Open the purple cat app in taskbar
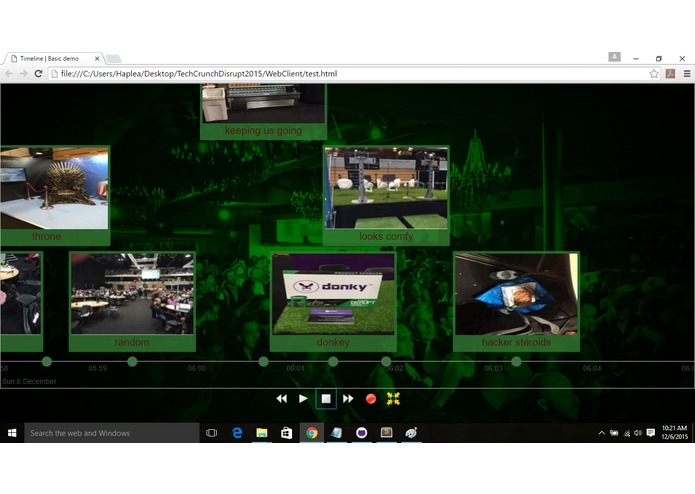695x494 pixels. click(x=362, y=433)
